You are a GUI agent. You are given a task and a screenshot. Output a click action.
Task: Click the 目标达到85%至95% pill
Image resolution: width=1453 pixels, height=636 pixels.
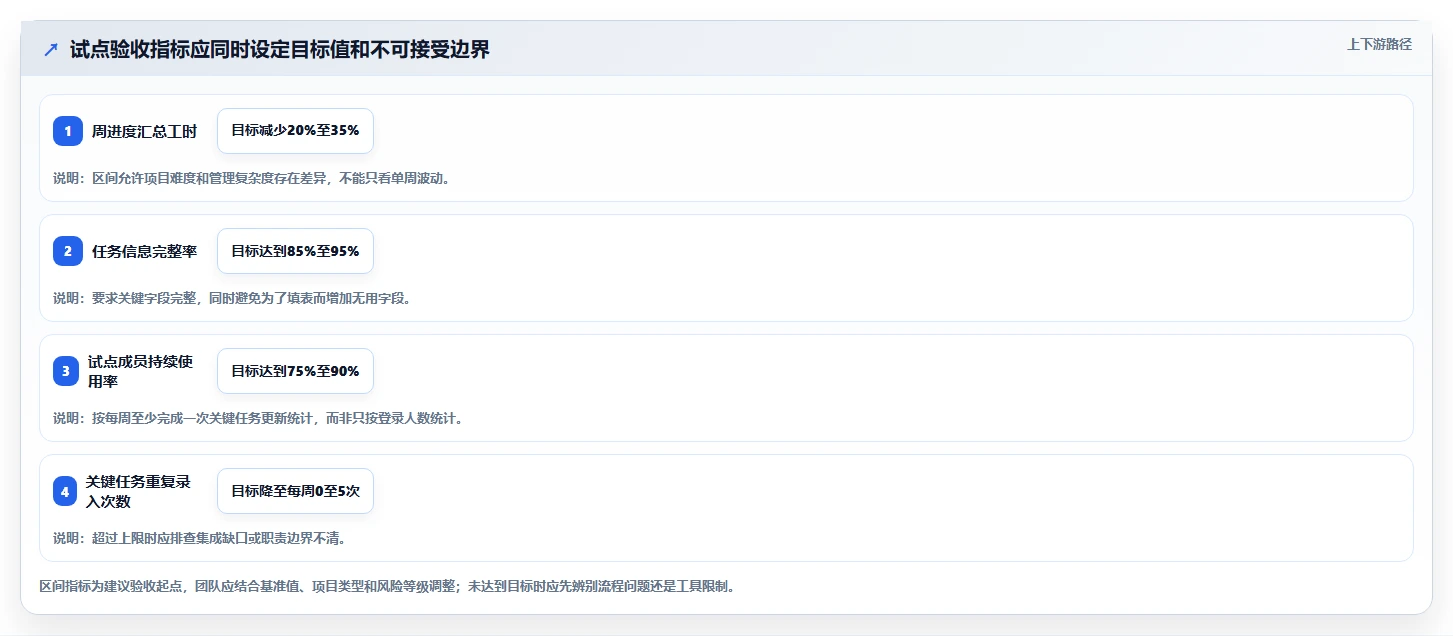coord(295,251)
